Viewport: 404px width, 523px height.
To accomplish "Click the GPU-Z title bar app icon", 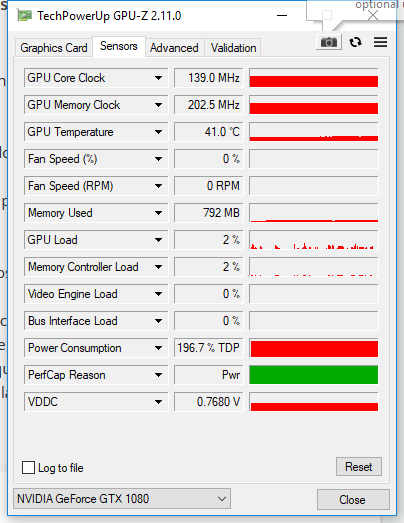I will point(25,16).
